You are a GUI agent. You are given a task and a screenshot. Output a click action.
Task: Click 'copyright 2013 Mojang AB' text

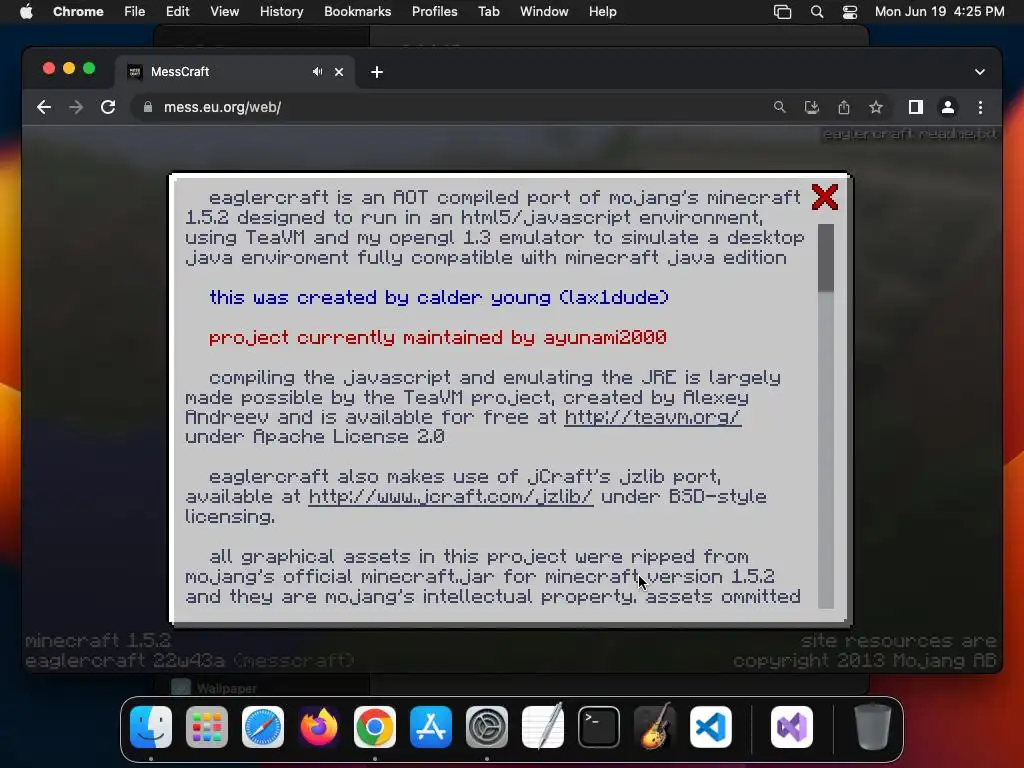(865, 661)
